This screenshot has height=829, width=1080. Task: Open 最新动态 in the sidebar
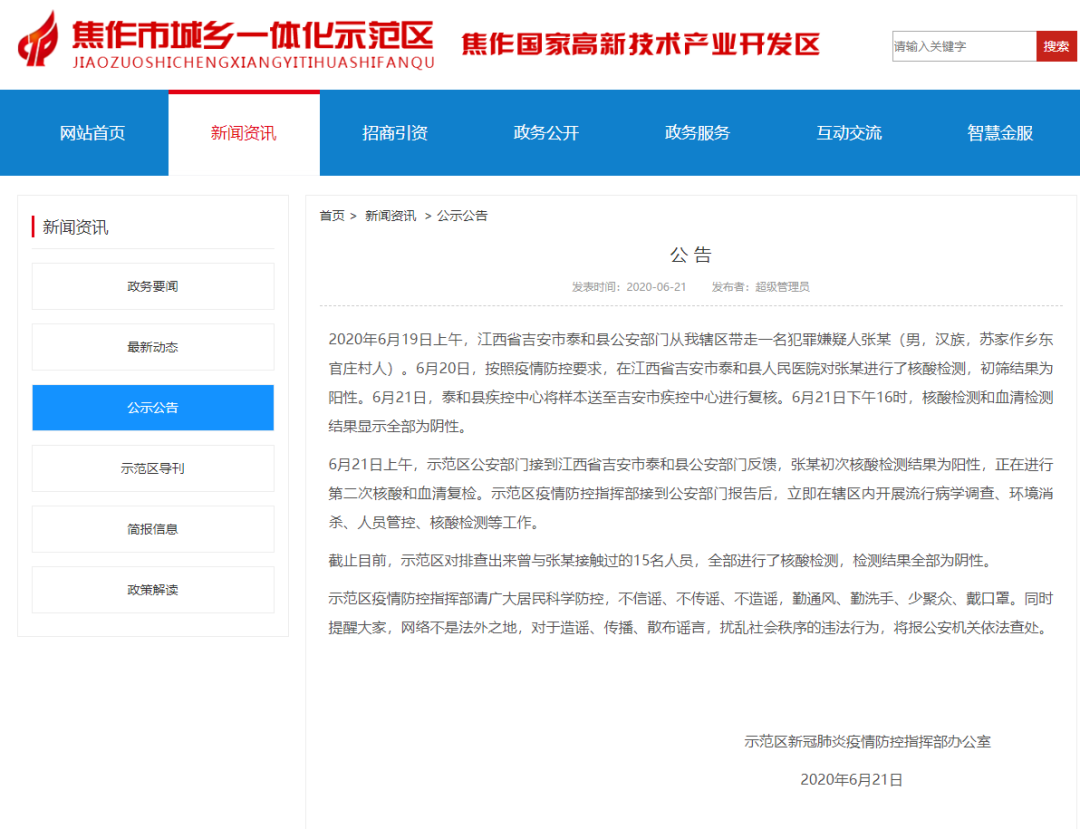(x=153, y=347)
